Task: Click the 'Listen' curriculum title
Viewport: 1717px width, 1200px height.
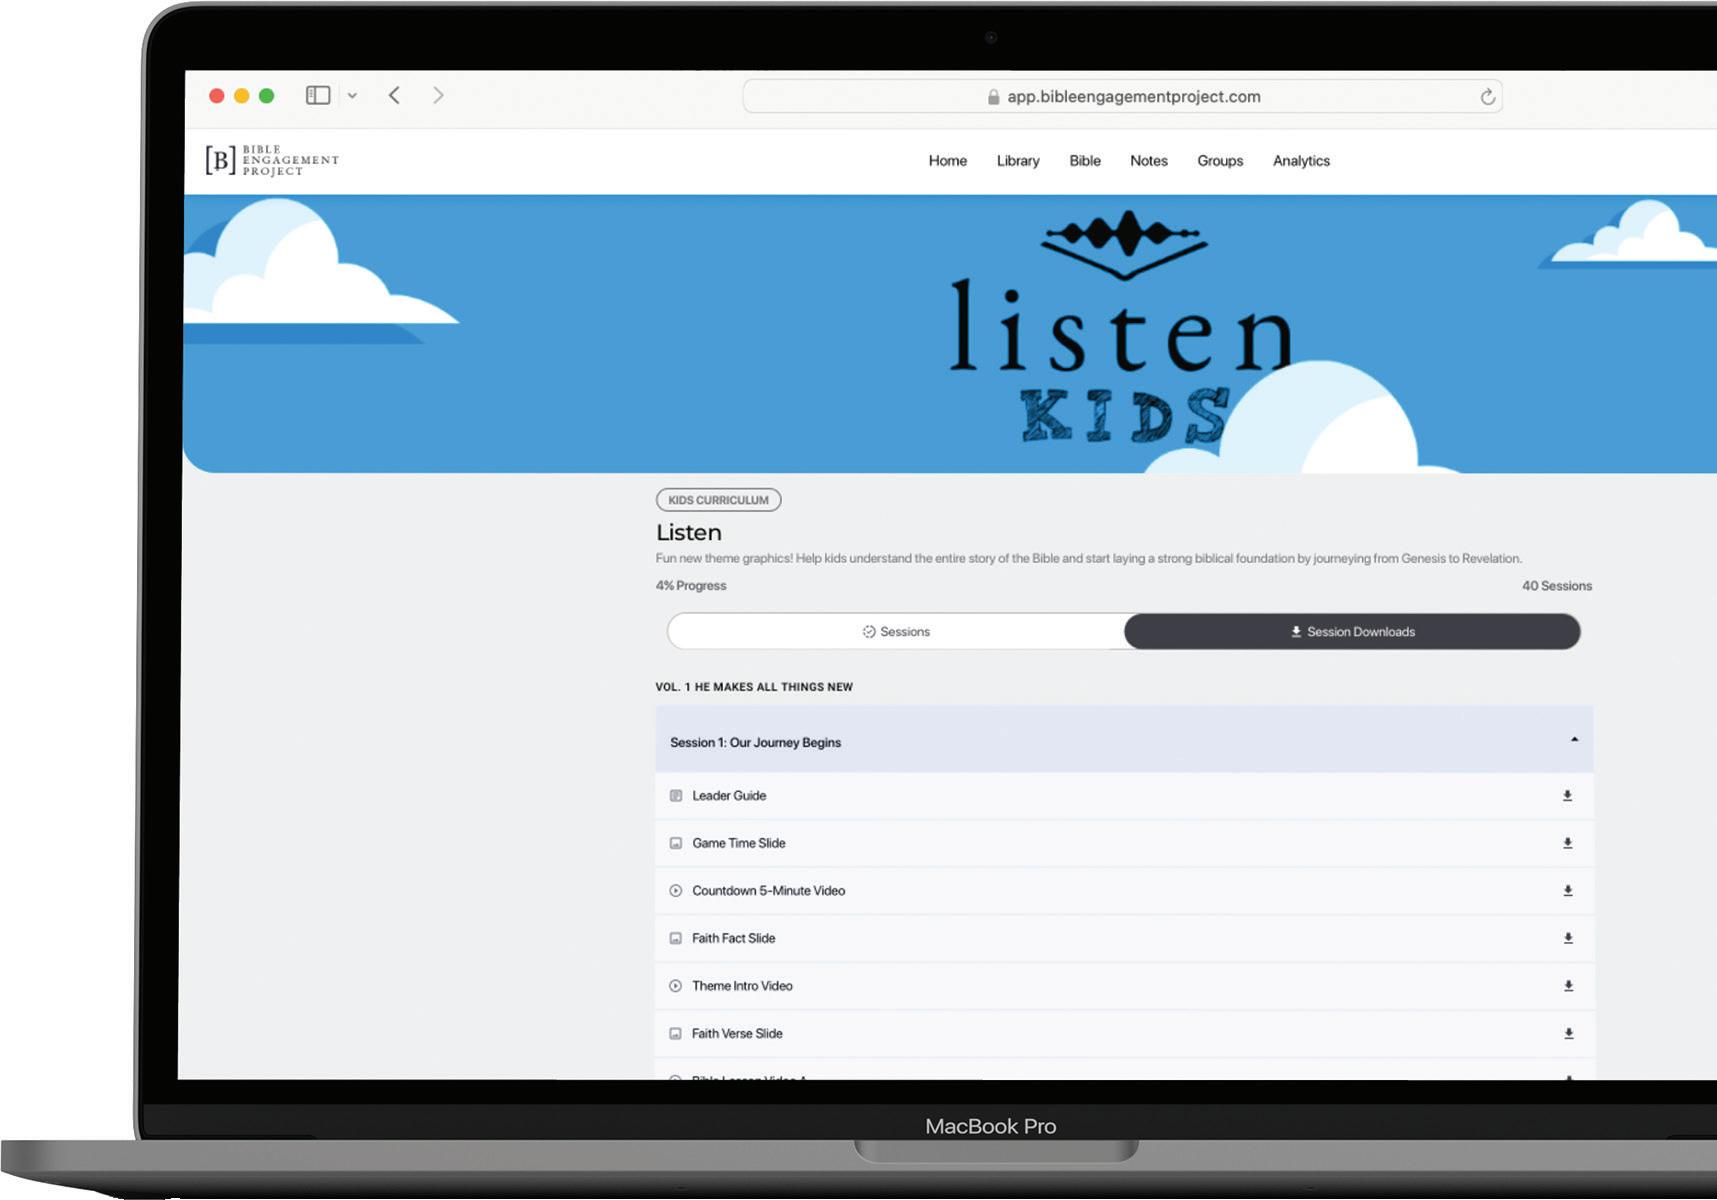Action: [689, 532]
